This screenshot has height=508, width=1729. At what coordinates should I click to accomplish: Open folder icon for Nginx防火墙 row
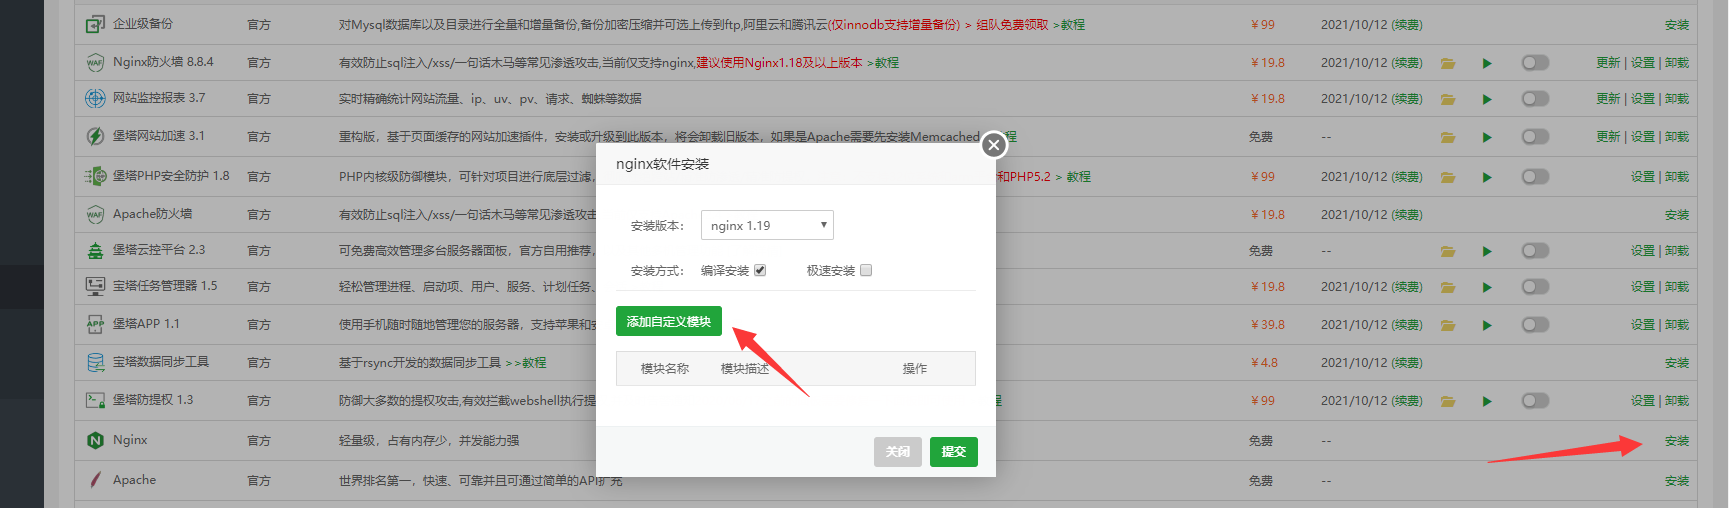[1448, 63]
